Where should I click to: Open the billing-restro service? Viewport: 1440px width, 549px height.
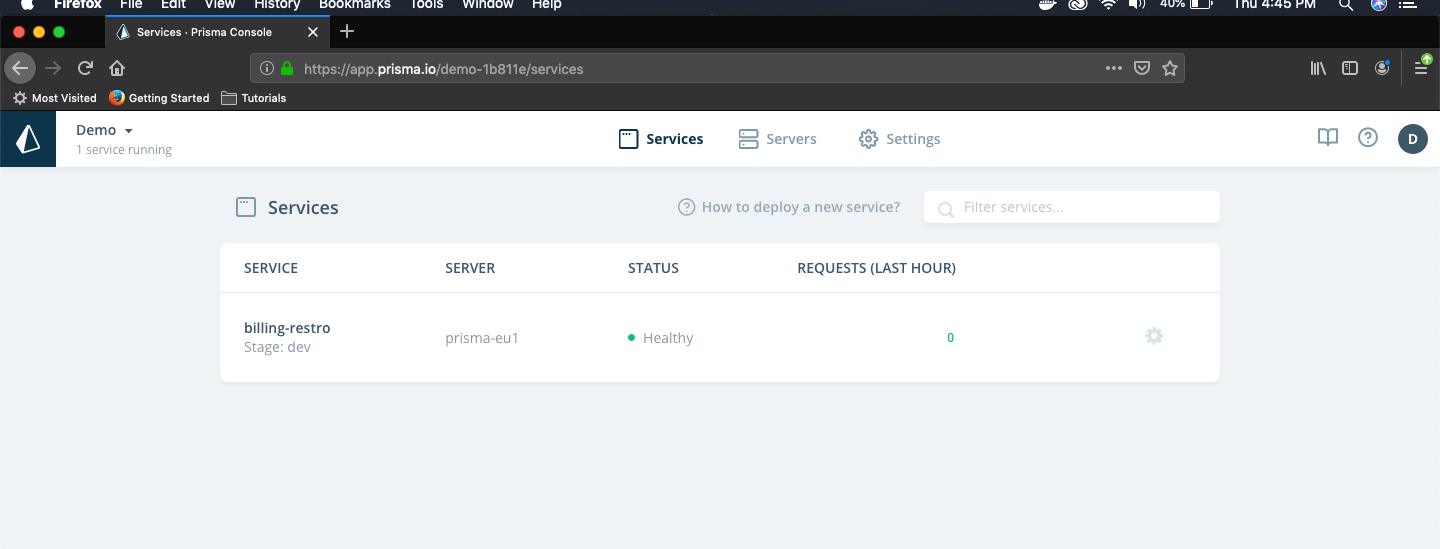click(x=287, y=328)
